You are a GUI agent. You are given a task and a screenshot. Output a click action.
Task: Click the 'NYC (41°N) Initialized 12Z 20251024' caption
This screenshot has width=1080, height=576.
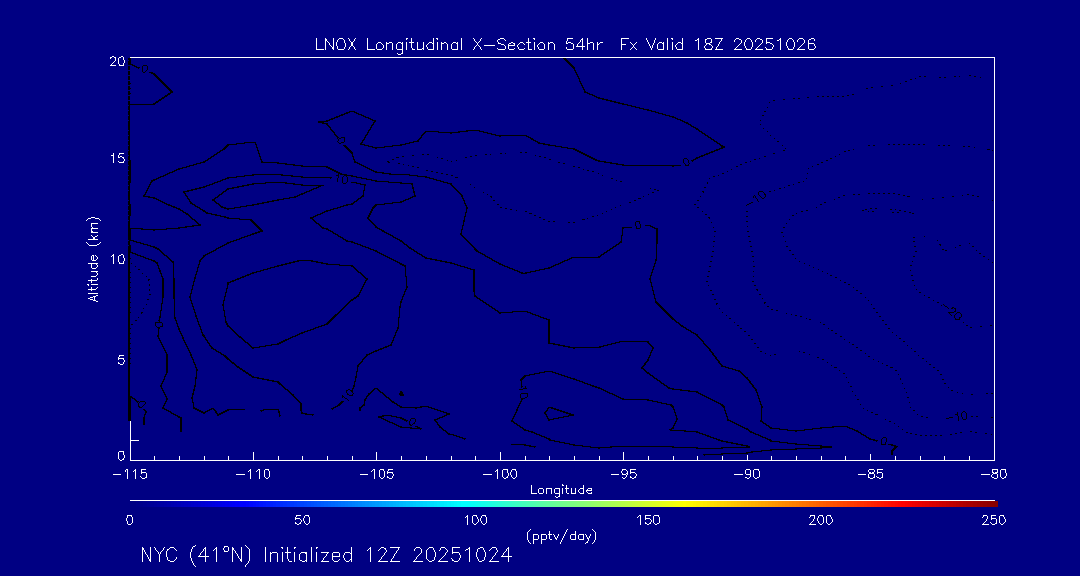pyautogui.click(x=326, y=555)
